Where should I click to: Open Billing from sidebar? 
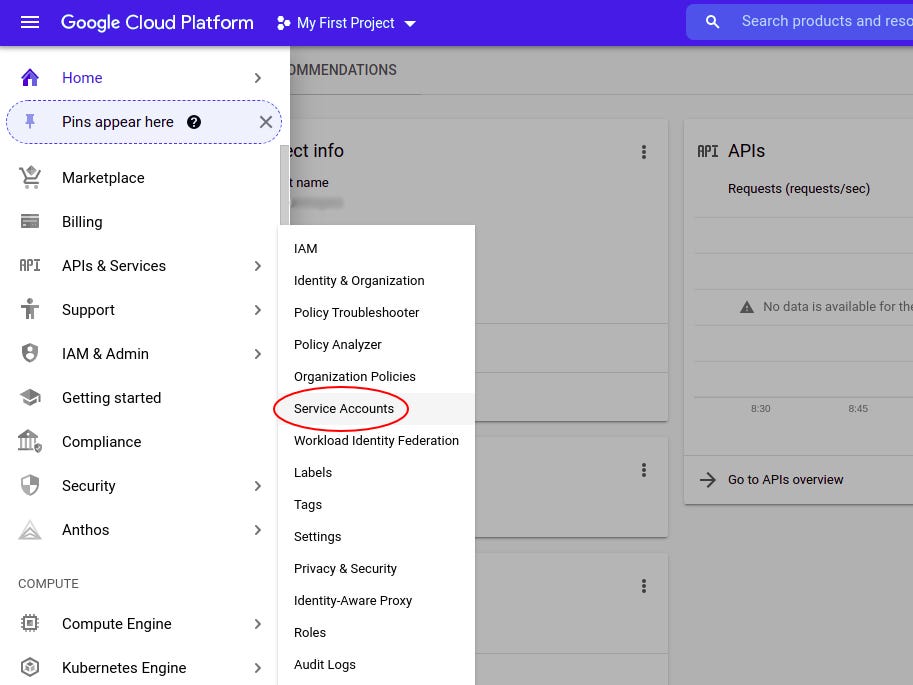pyautogui.click(x=82, y=222)
